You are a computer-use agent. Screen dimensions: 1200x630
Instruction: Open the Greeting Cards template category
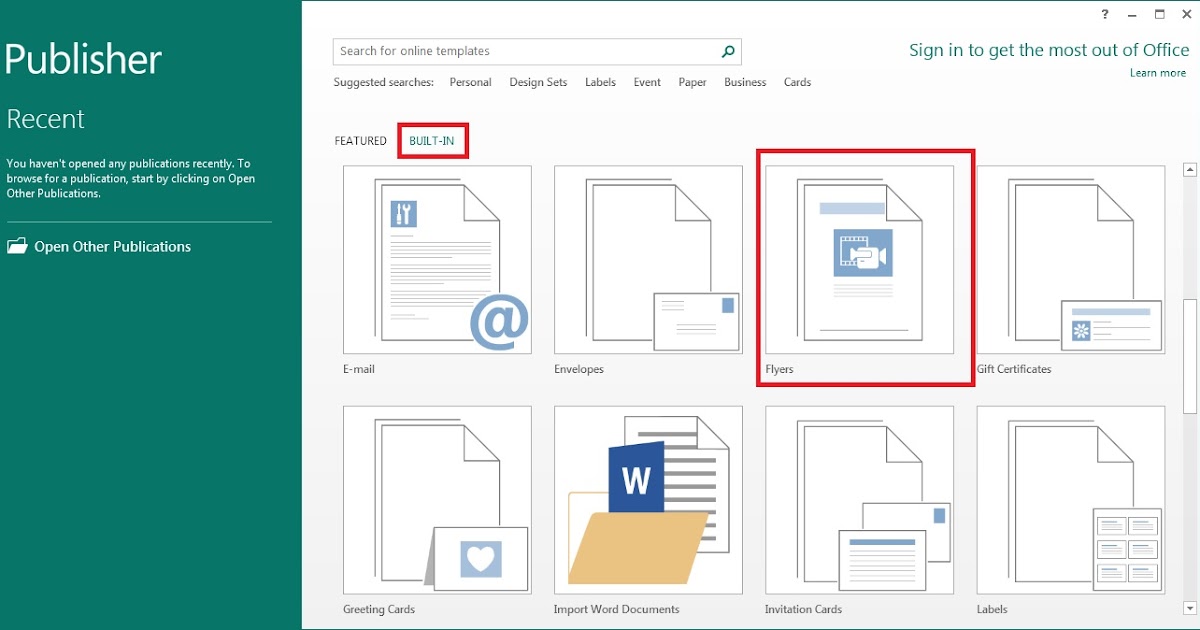pyautogui.click(x=437, y=500)
